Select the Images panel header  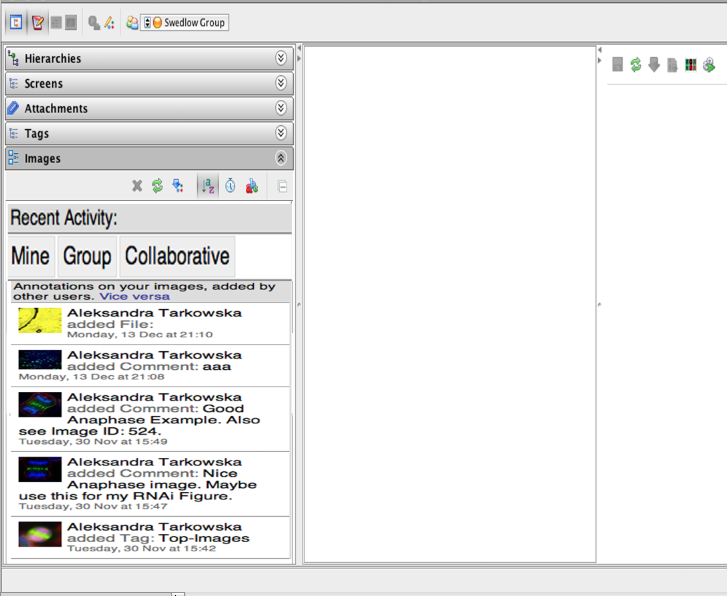[x=149, y=159]
